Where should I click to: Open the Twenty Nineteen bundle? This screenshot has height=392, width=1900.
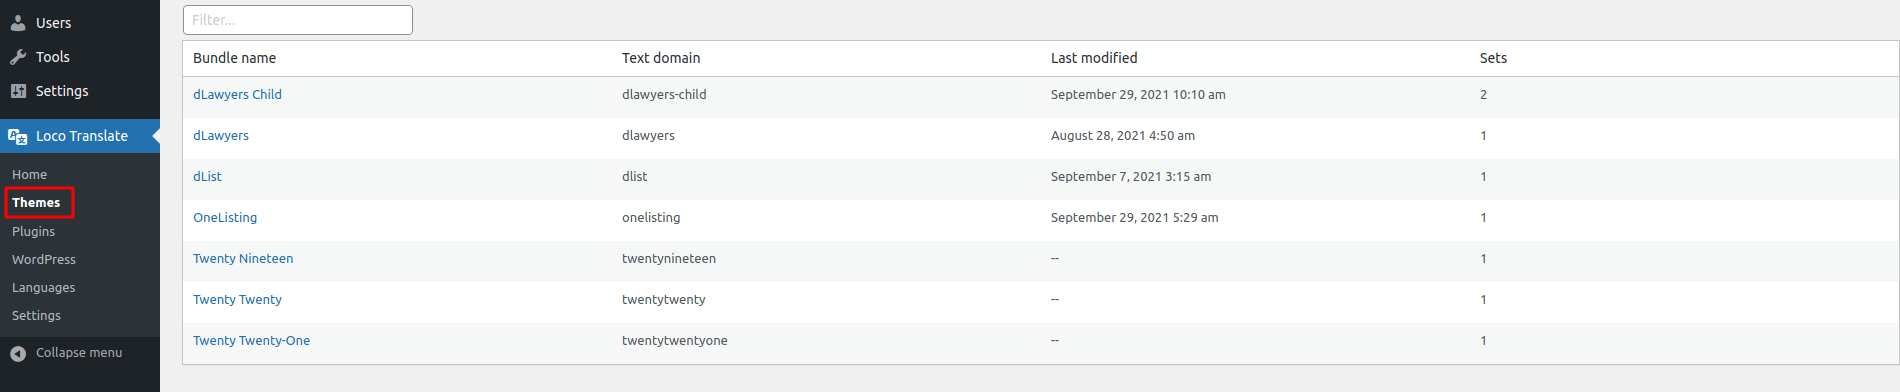tap(243, 258)
